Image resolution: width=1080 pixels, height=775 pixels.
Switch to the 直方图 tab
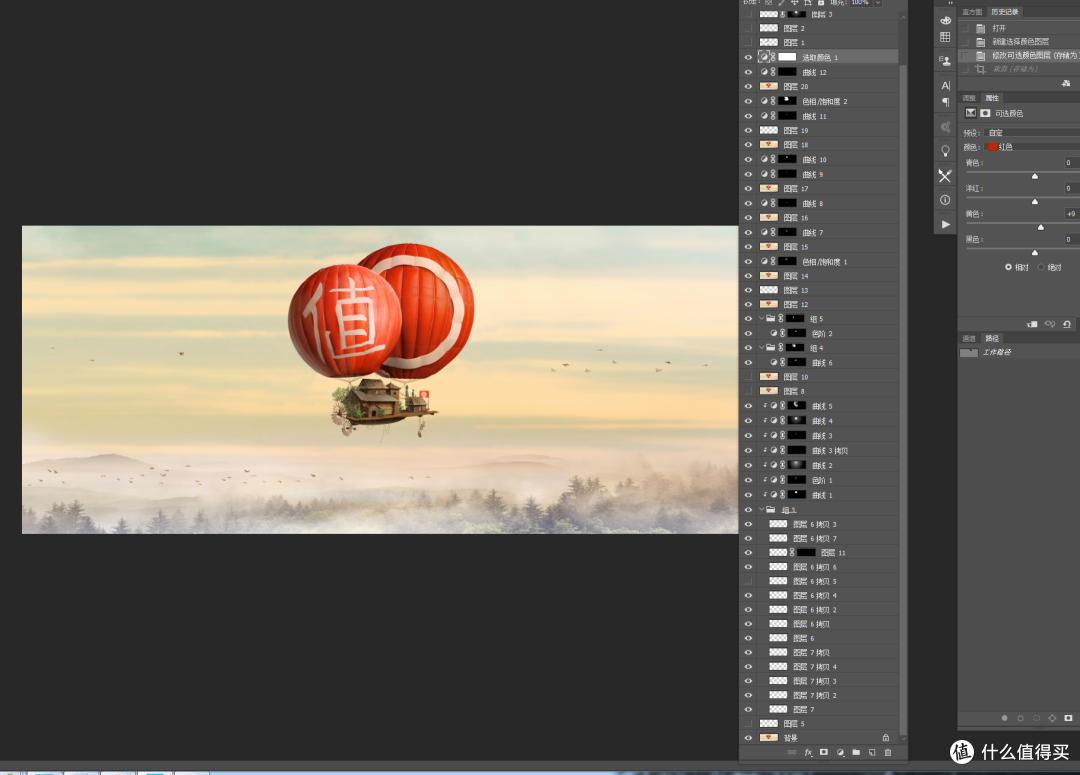972,12
